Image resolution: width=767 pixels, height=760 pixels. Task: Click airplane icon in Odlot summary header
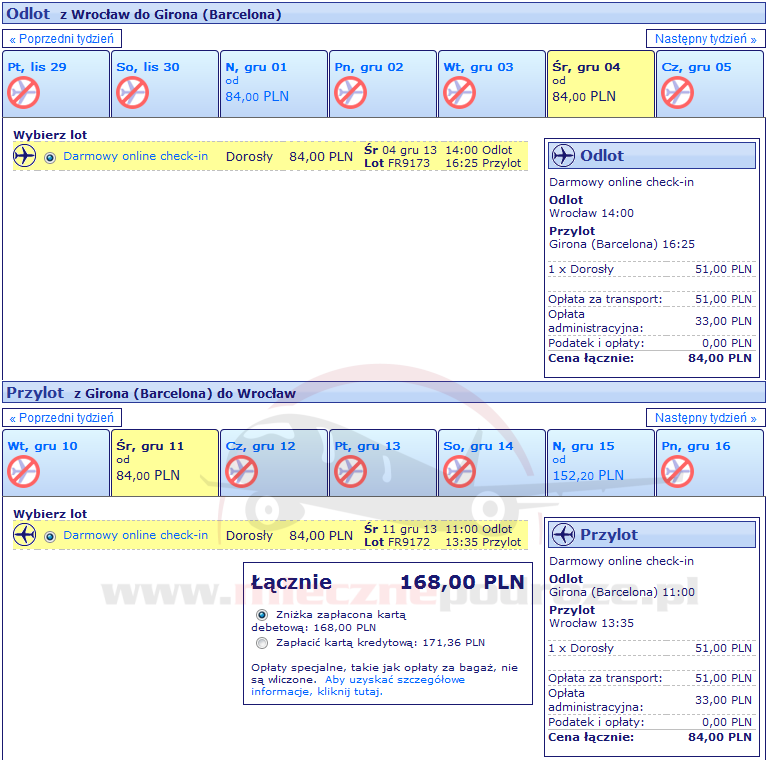pyautogui.click(x=564, y=156)
